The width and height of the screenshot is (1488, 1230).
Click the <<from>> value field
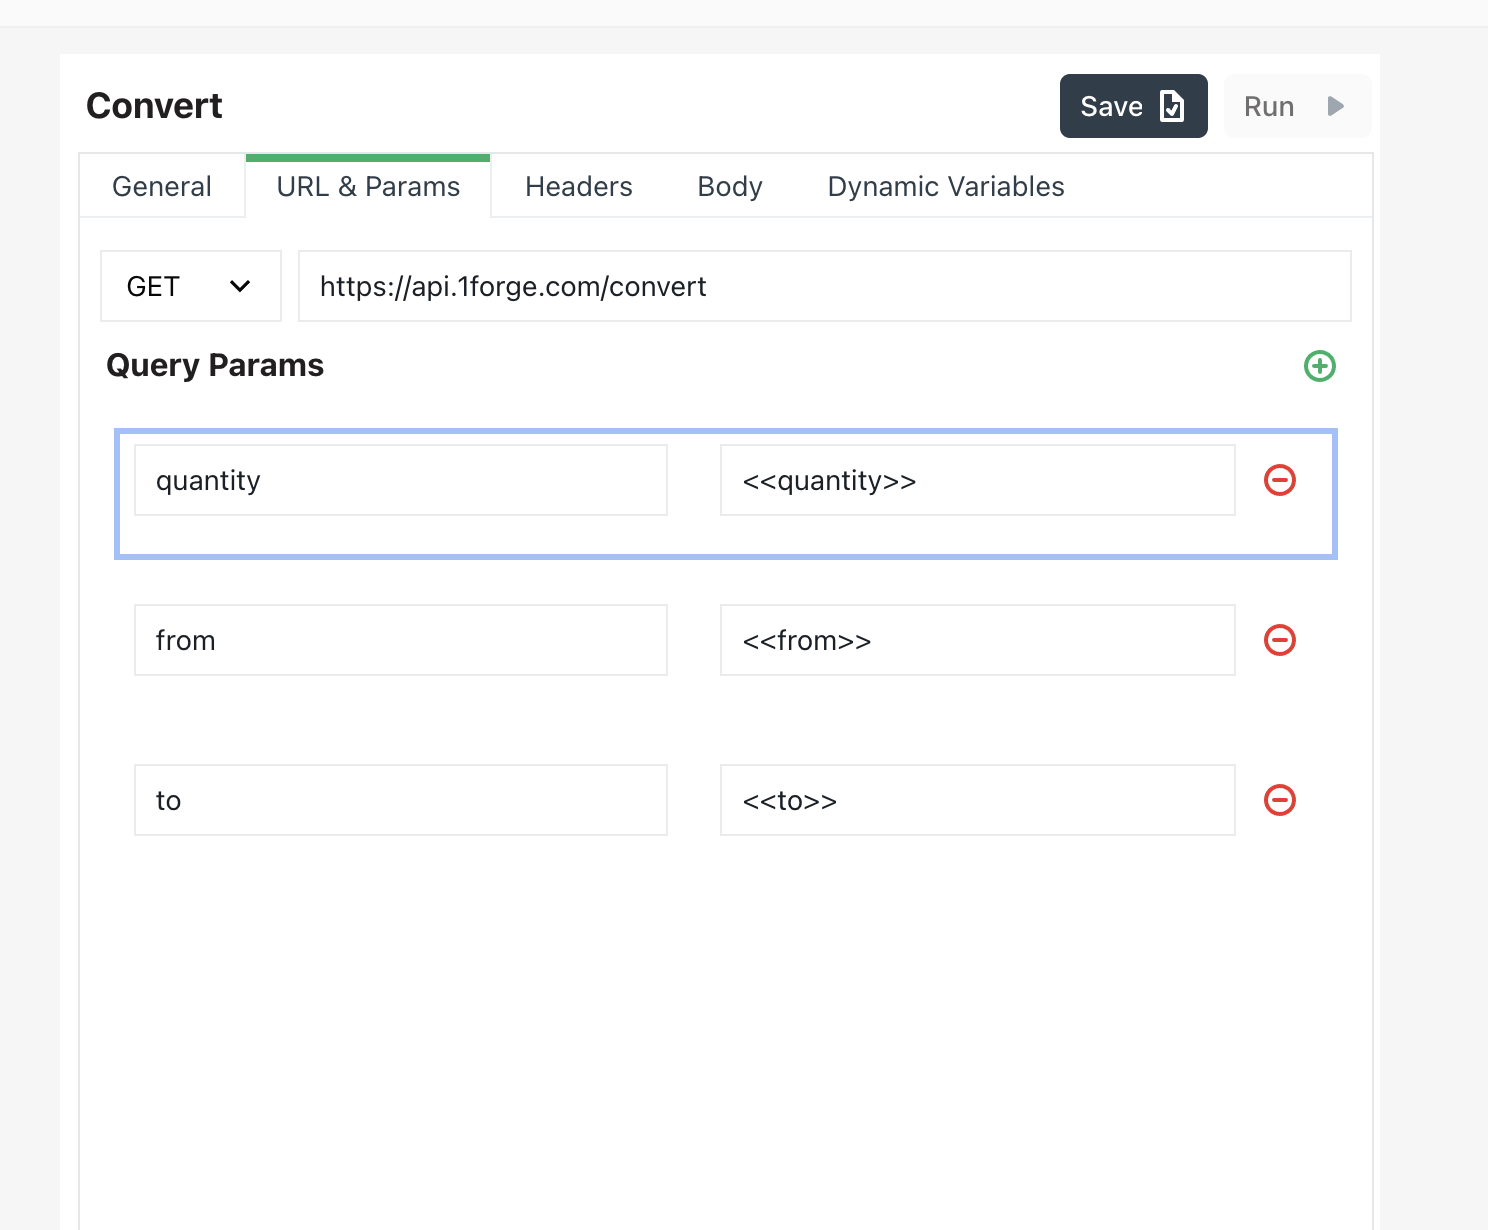[977, 640]
